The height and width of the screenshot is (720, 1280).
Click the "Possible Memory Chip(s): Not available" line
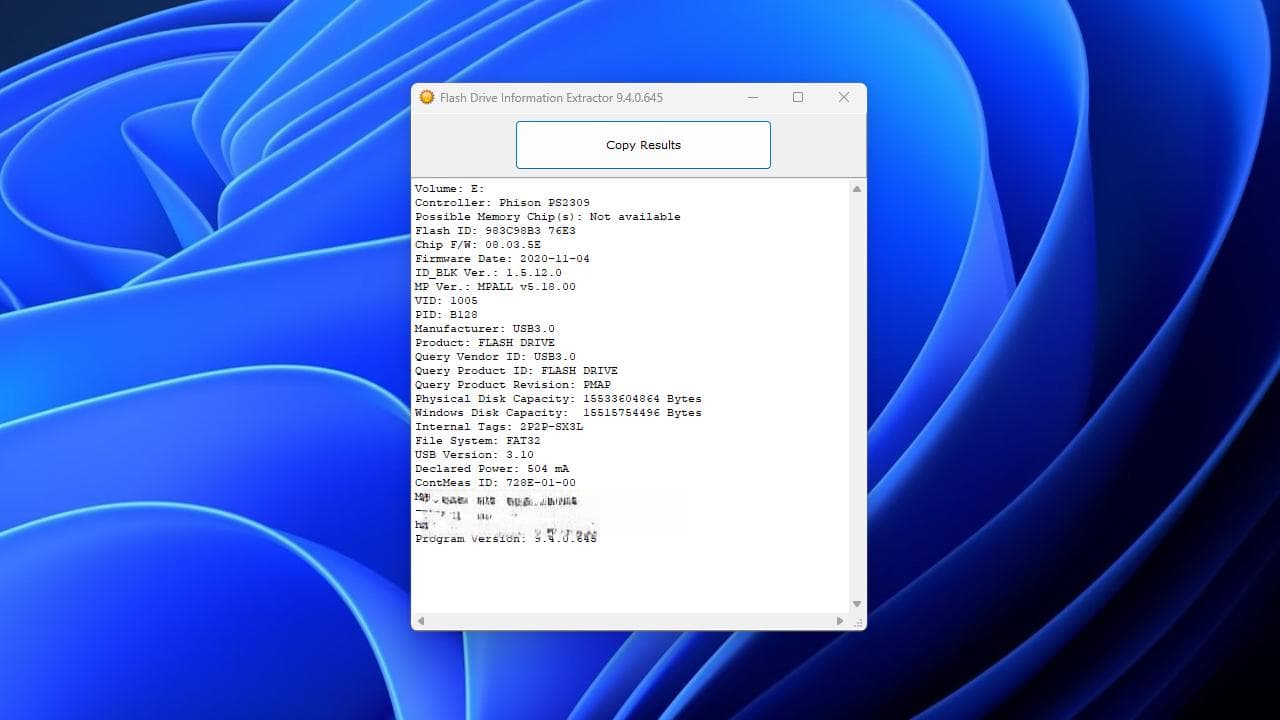[547, 216]
